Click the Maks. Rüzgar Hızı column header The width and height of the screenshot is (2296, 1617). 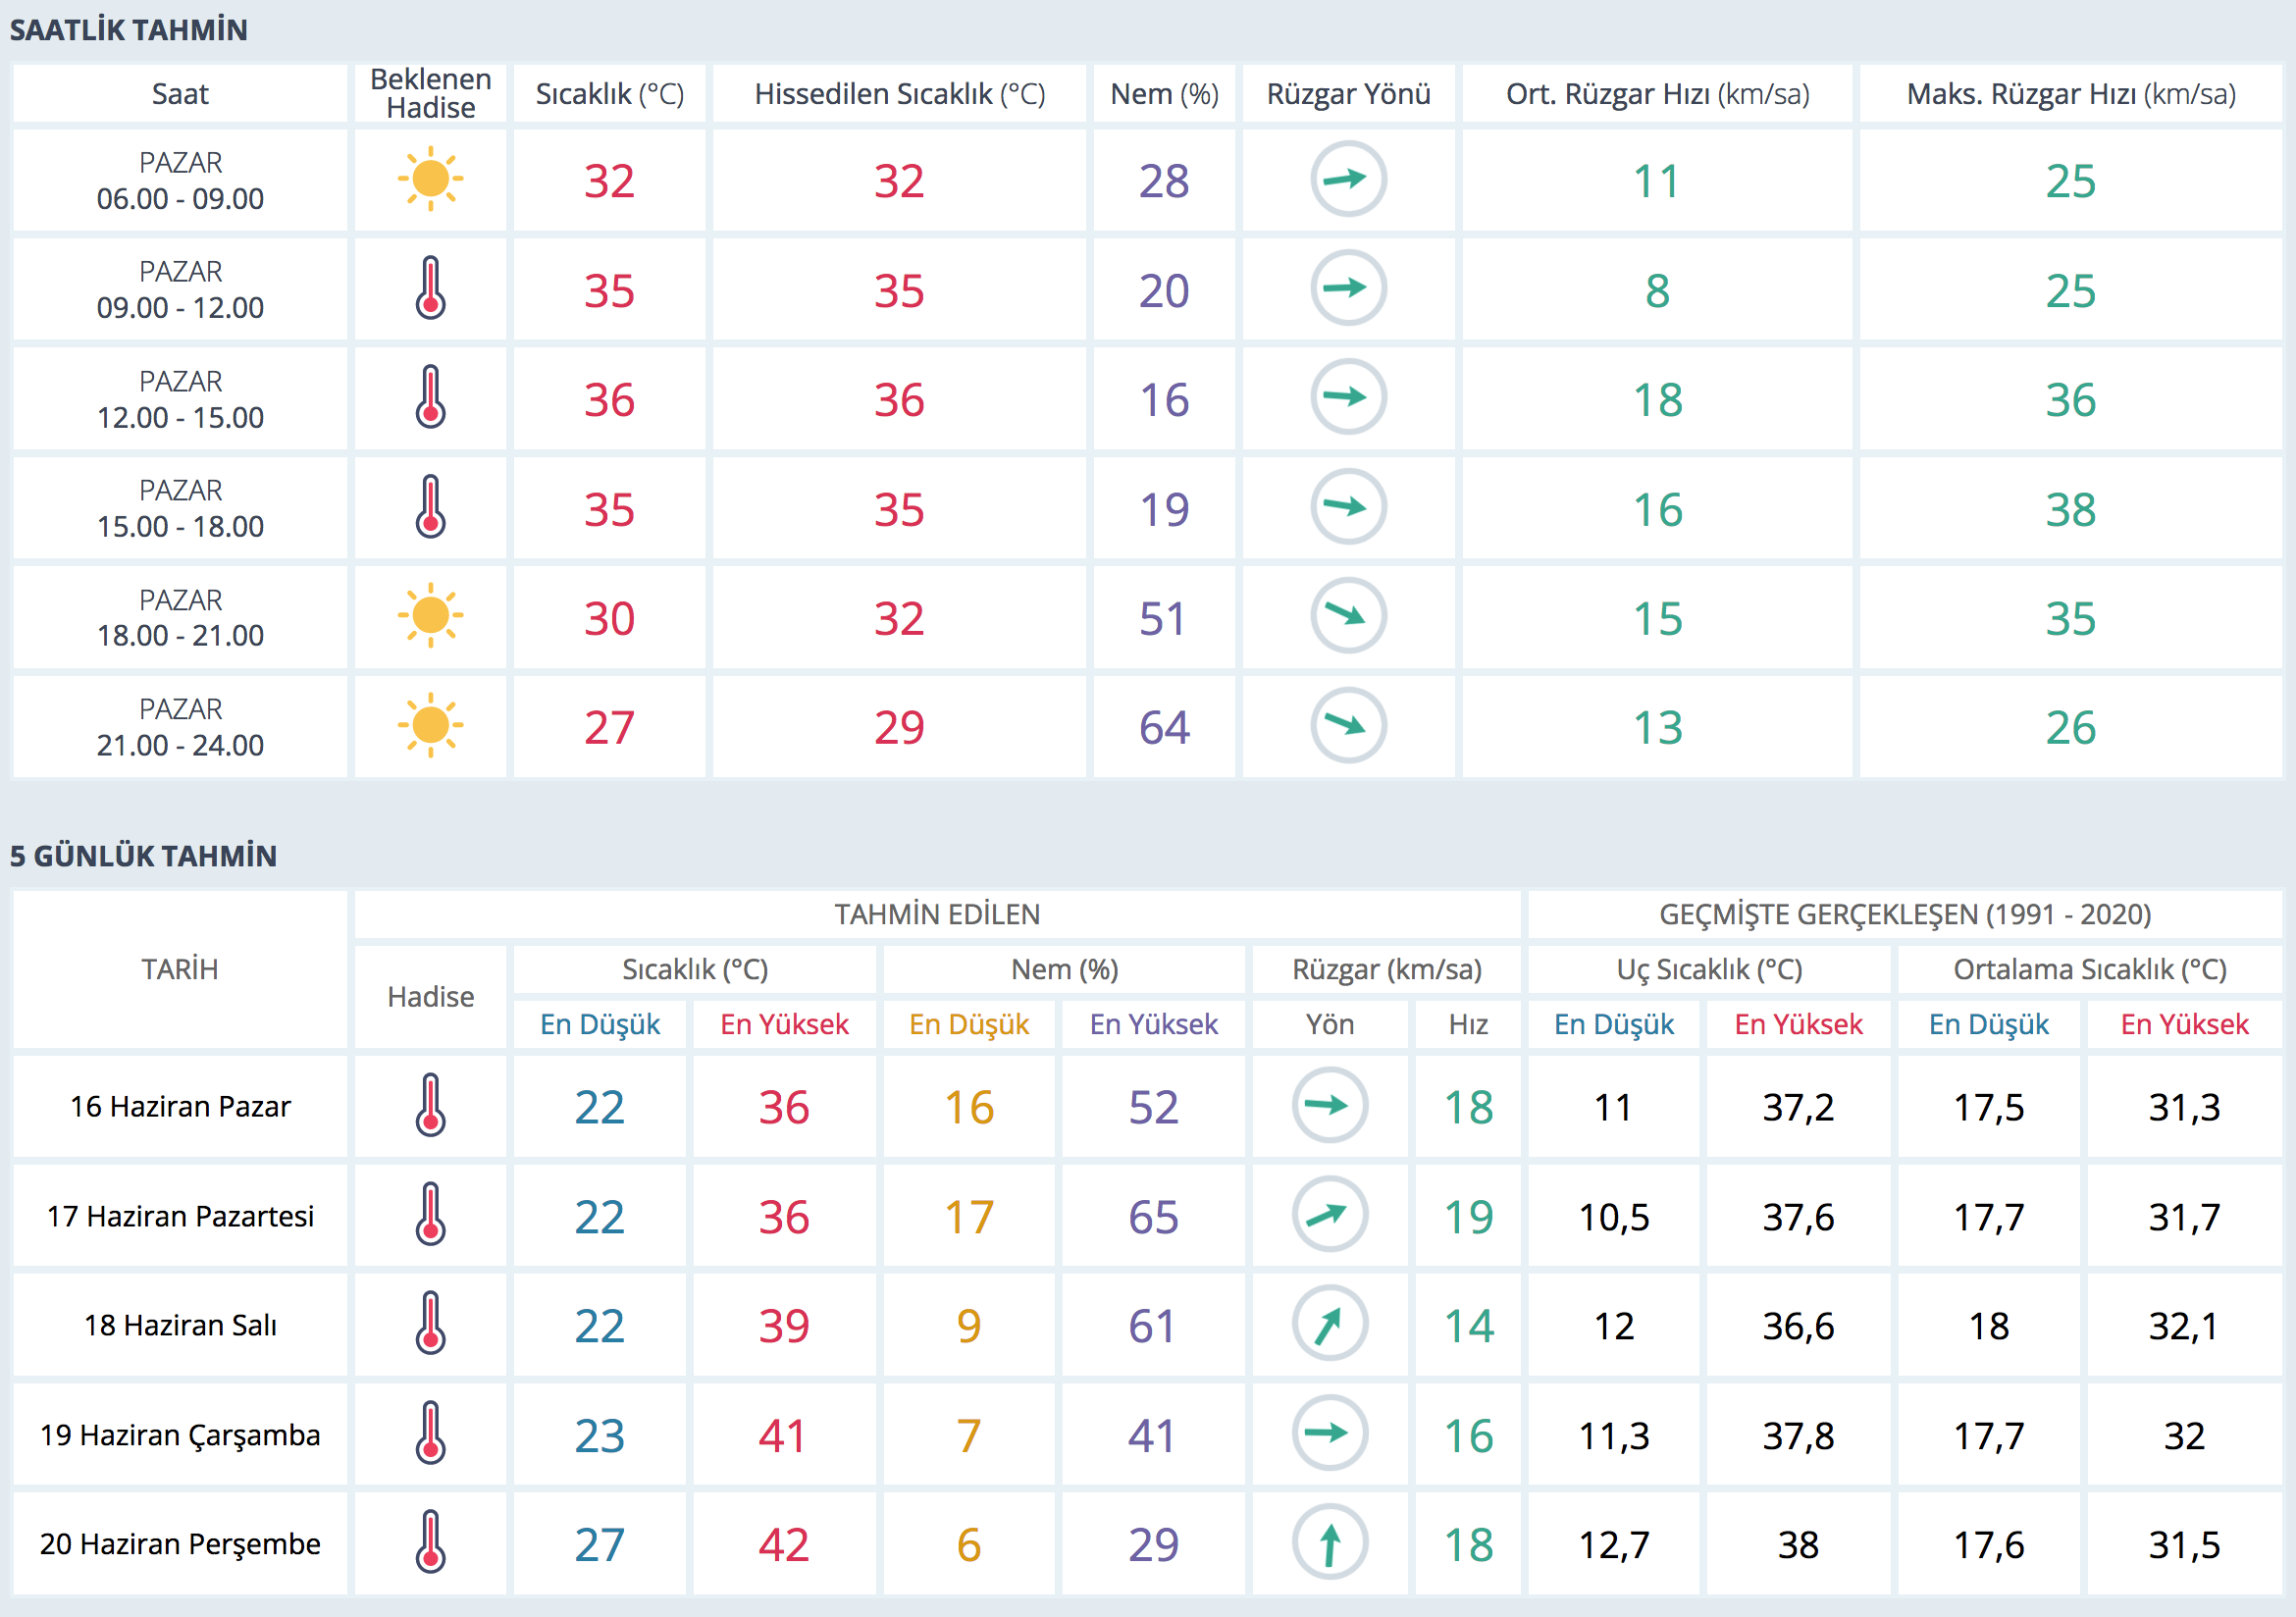click(x=2070, y=94)
